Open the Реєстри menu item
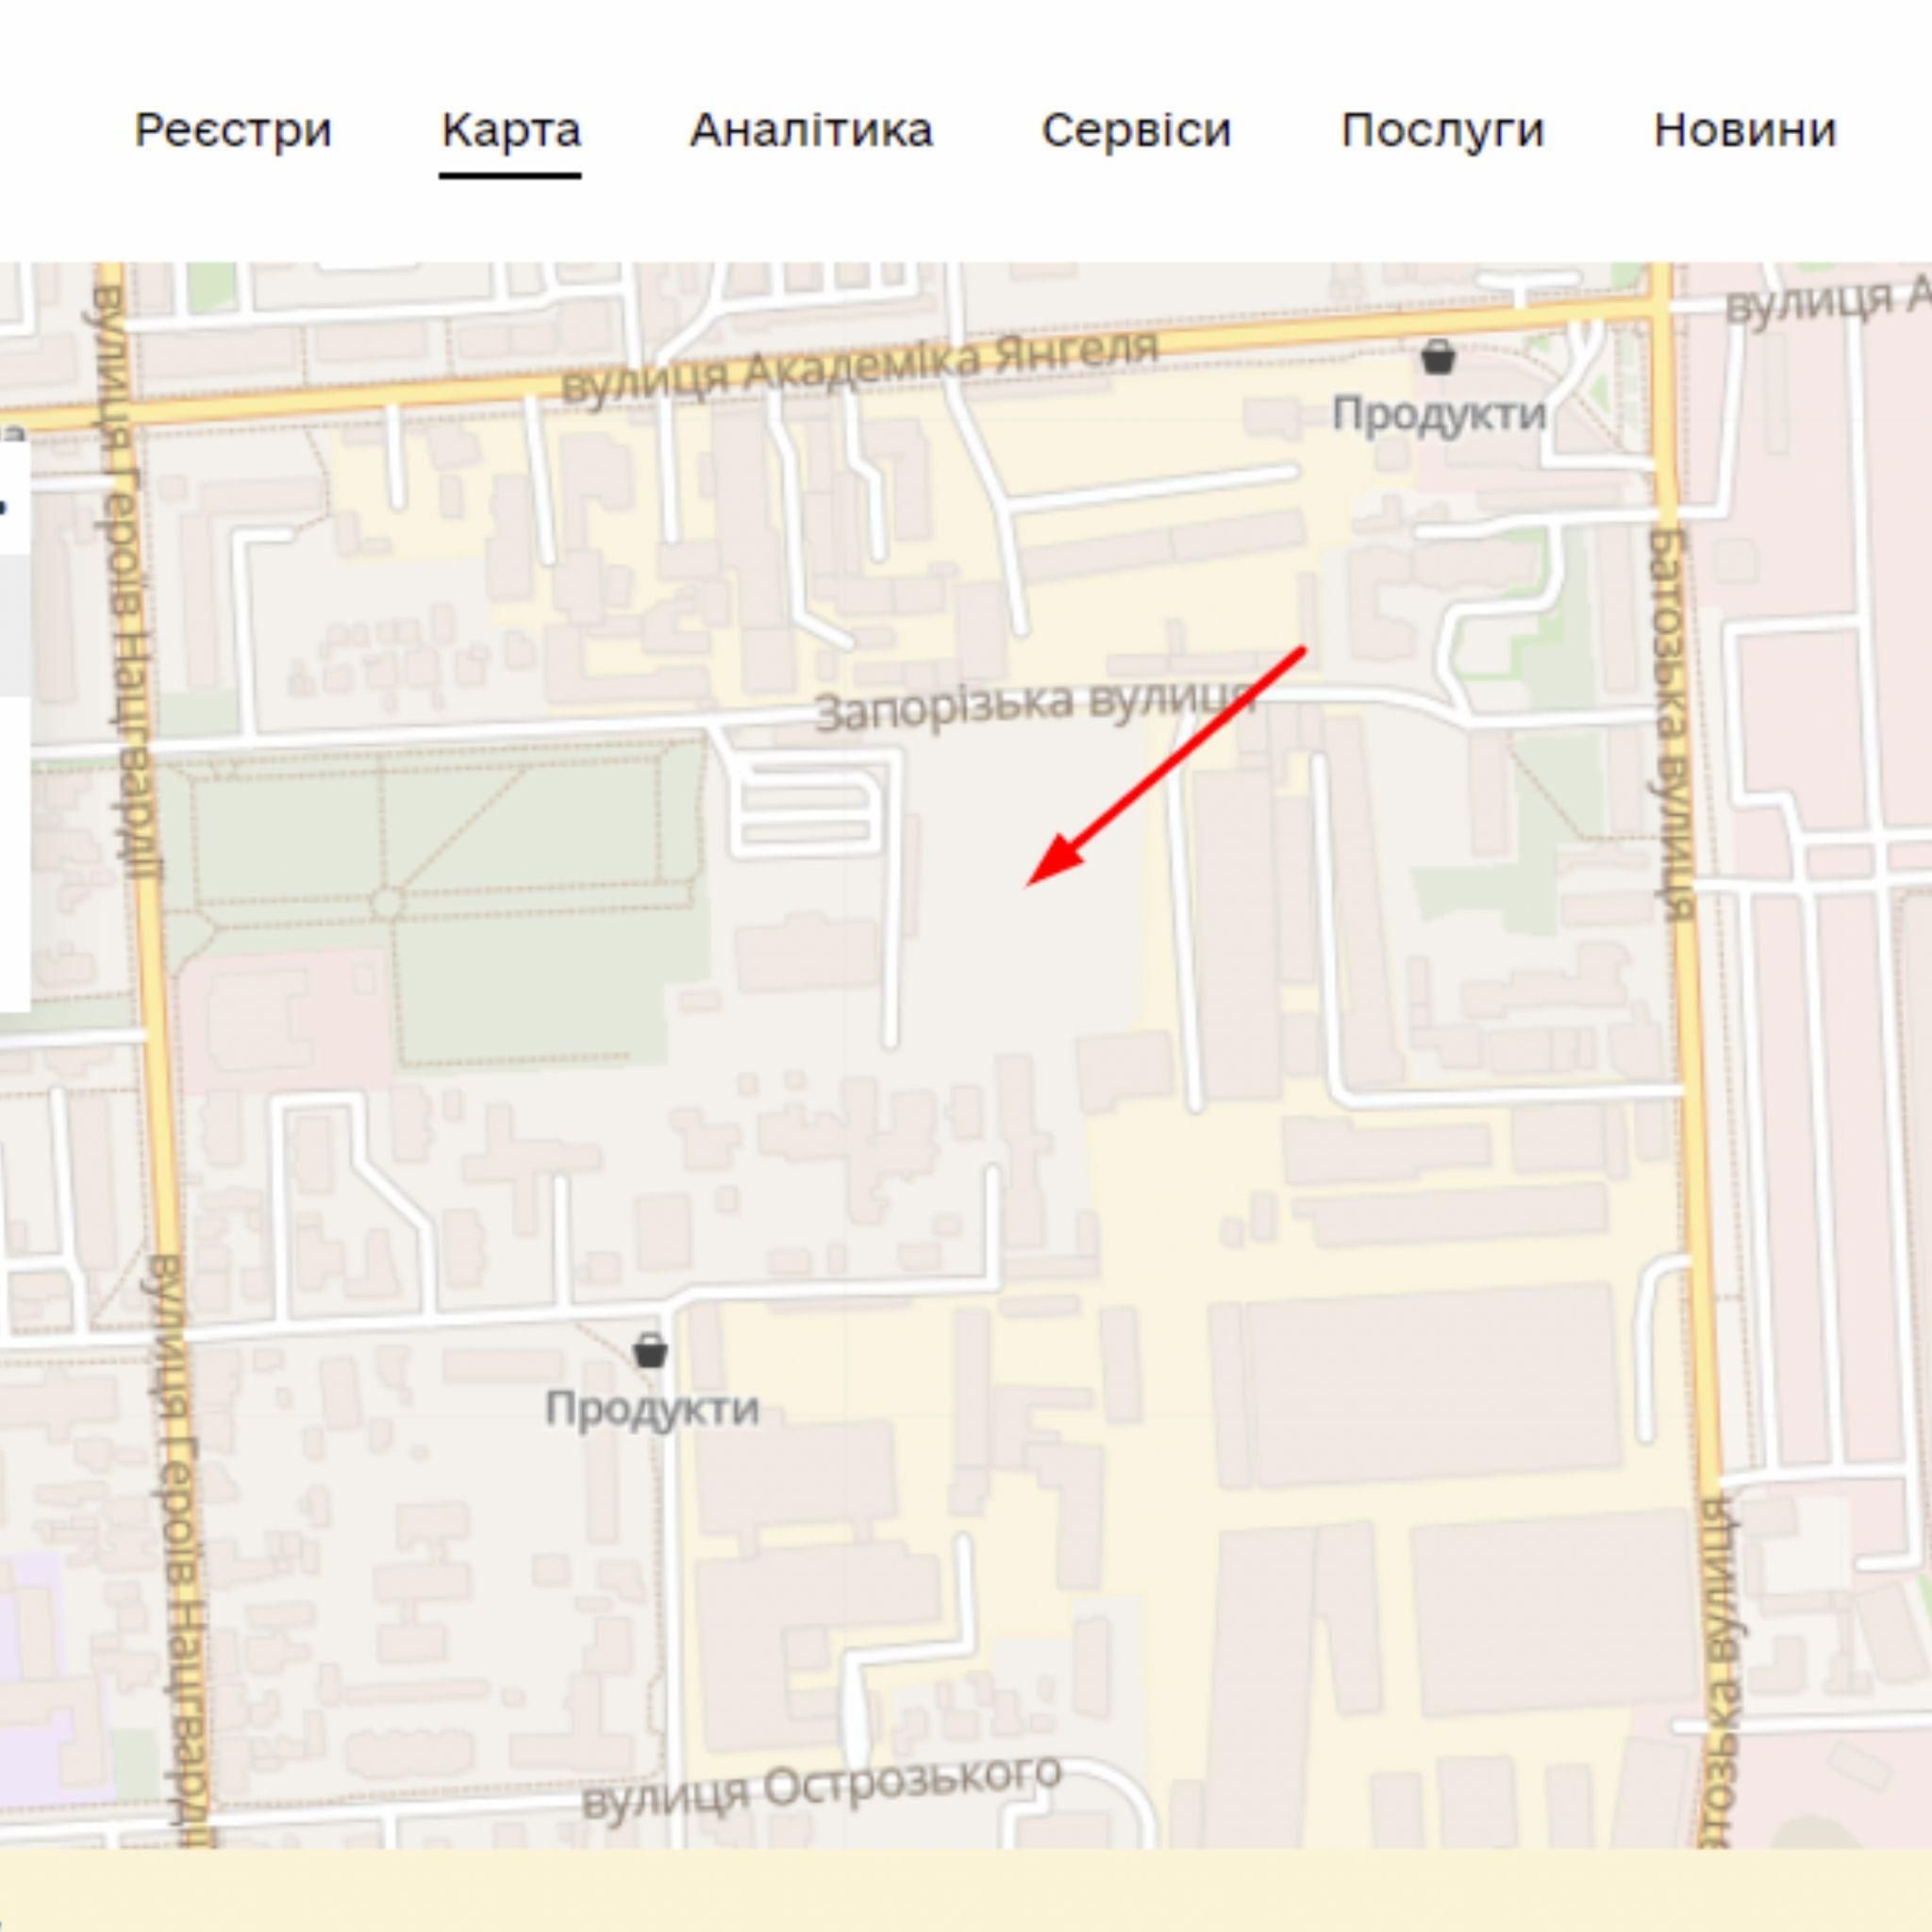The width and height of the screenshot is (1932, 1932). 233,130
